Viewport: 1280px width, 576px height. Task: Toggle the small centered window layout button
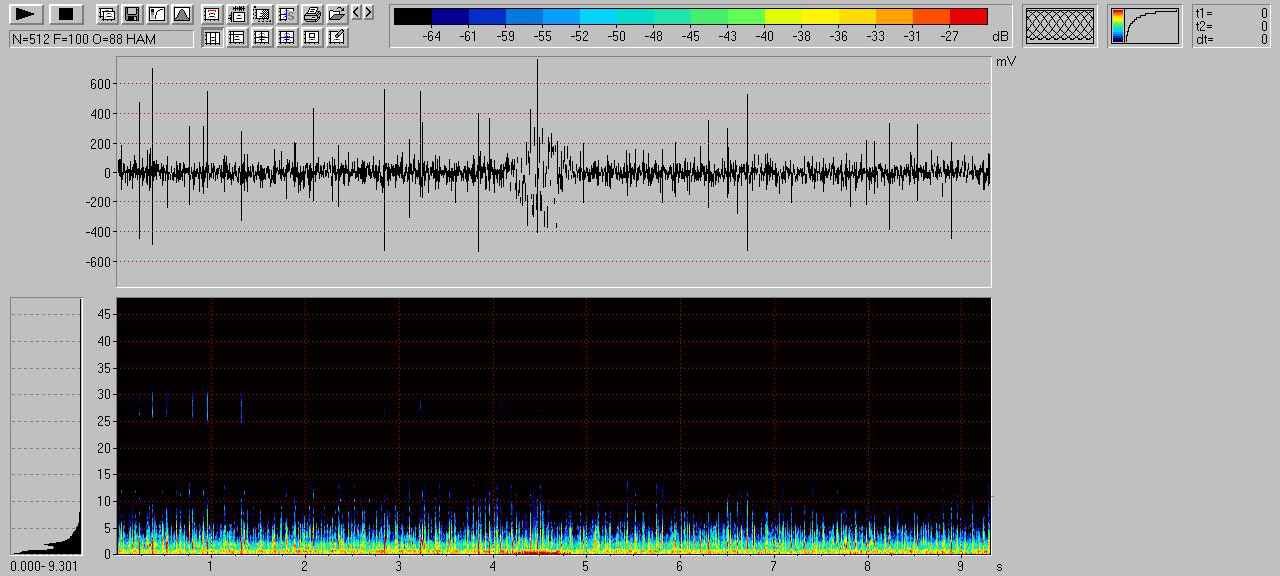(312, 38)
